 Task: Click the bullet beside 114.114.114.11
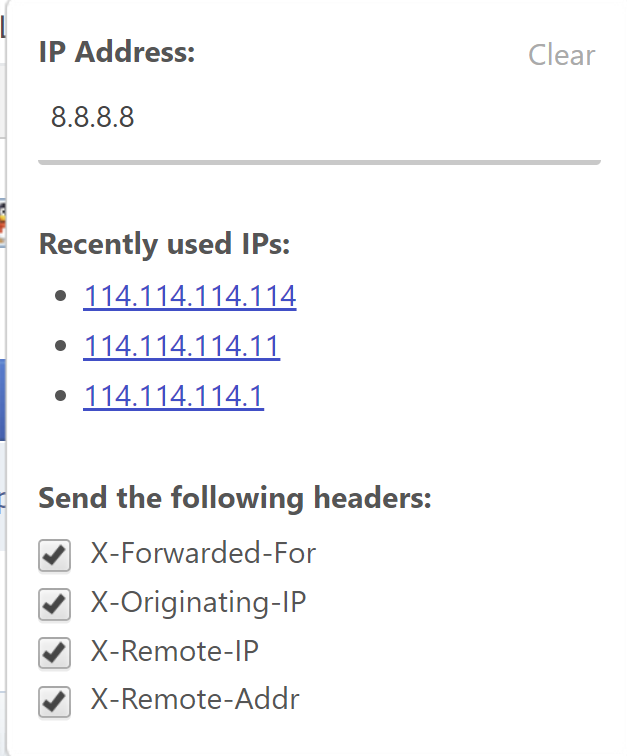pyautogui.click(x=62, y=347)
